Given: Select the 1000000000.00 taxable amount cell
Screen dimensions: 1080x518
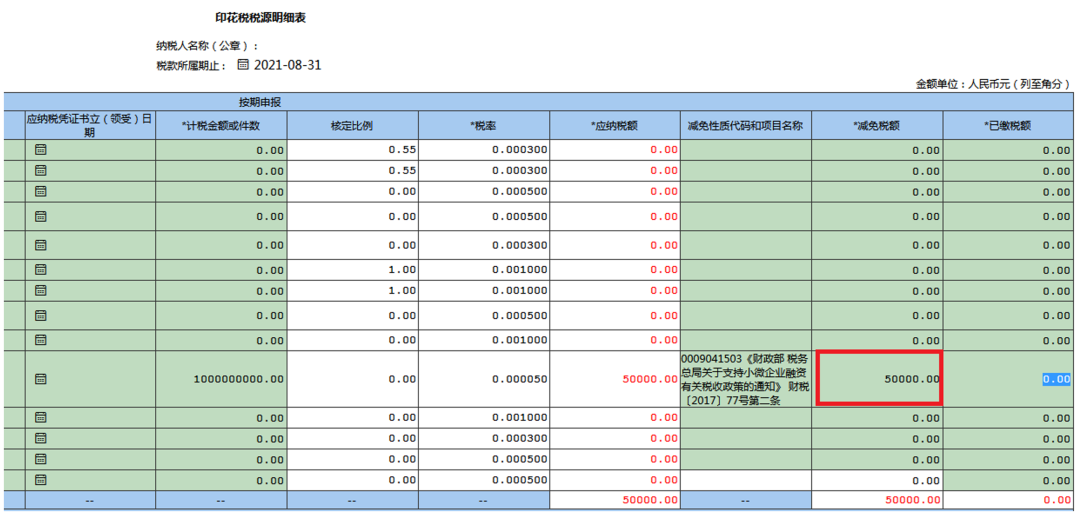Looking at the screenshot, I should (x=221, y=379).
